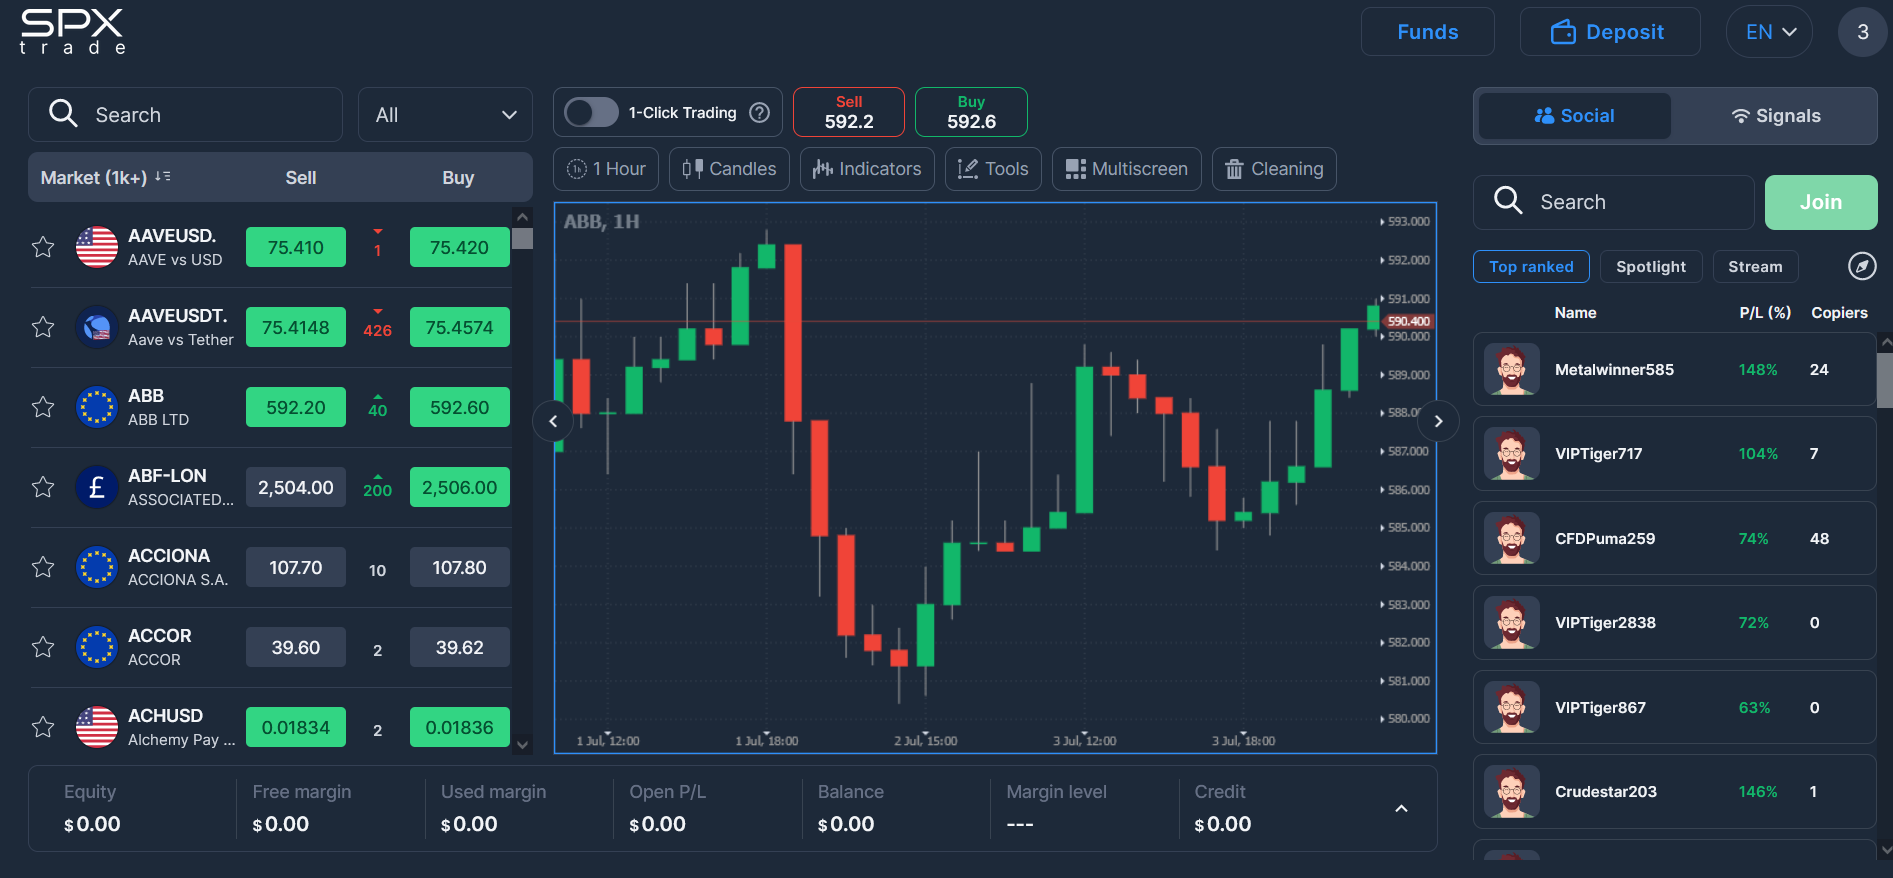Image resolution: width=1893 pixels, height=878 pixels.
Task: Open CFDPuma259 avatar
Action: (1511, 539)
